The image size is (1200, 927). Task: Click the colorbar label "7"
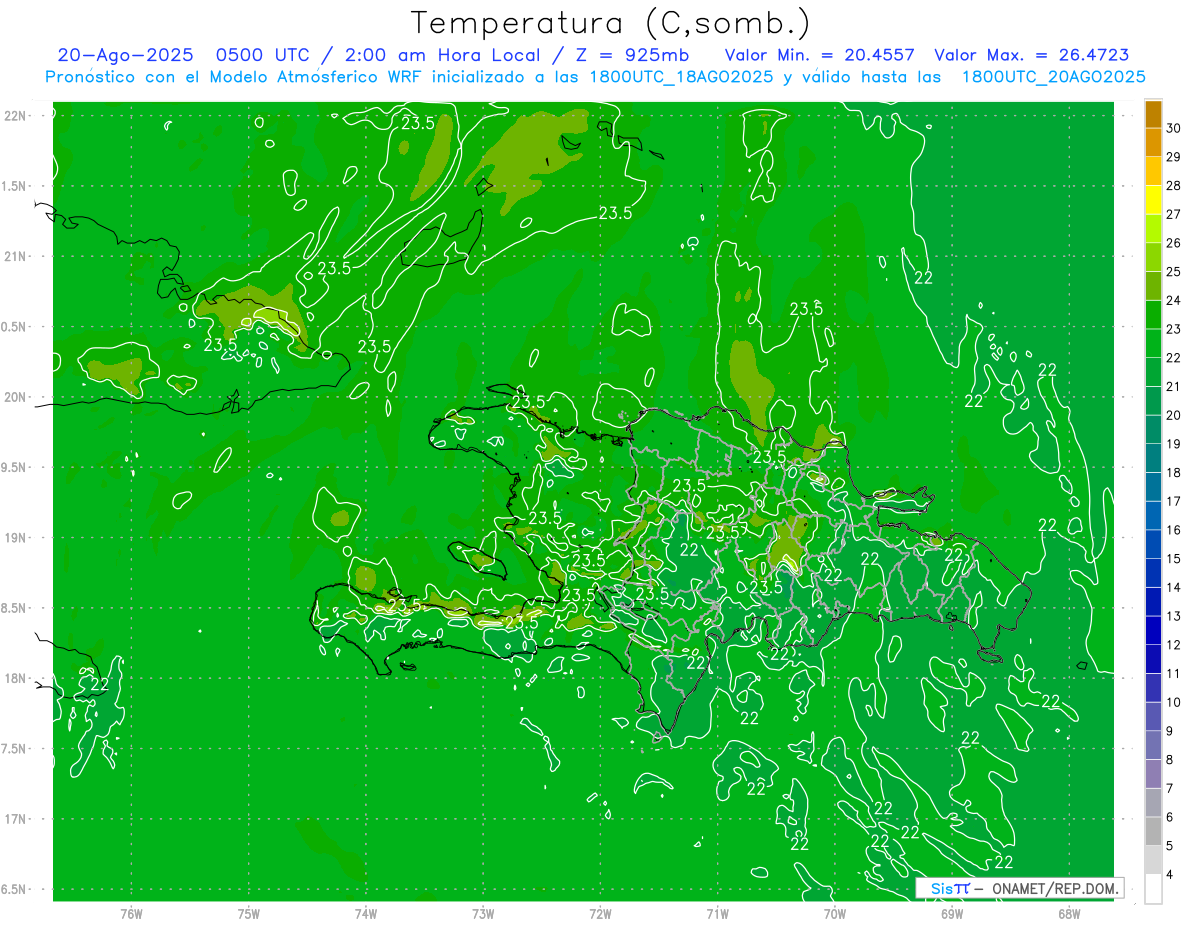pos(1170,789)
